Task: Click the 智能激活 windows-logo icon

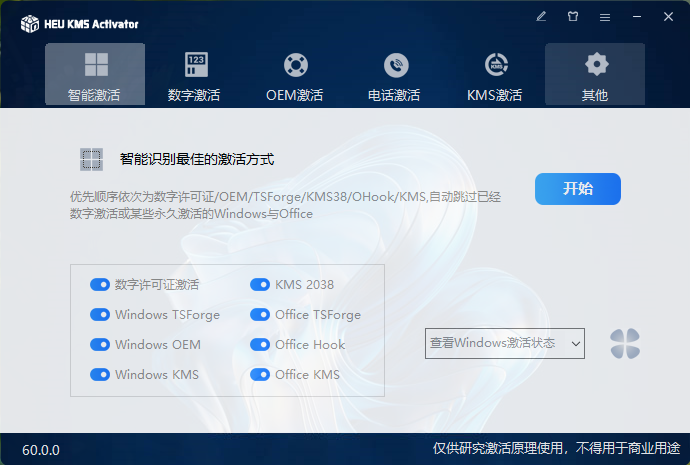Action: click(x=95, y=65)
